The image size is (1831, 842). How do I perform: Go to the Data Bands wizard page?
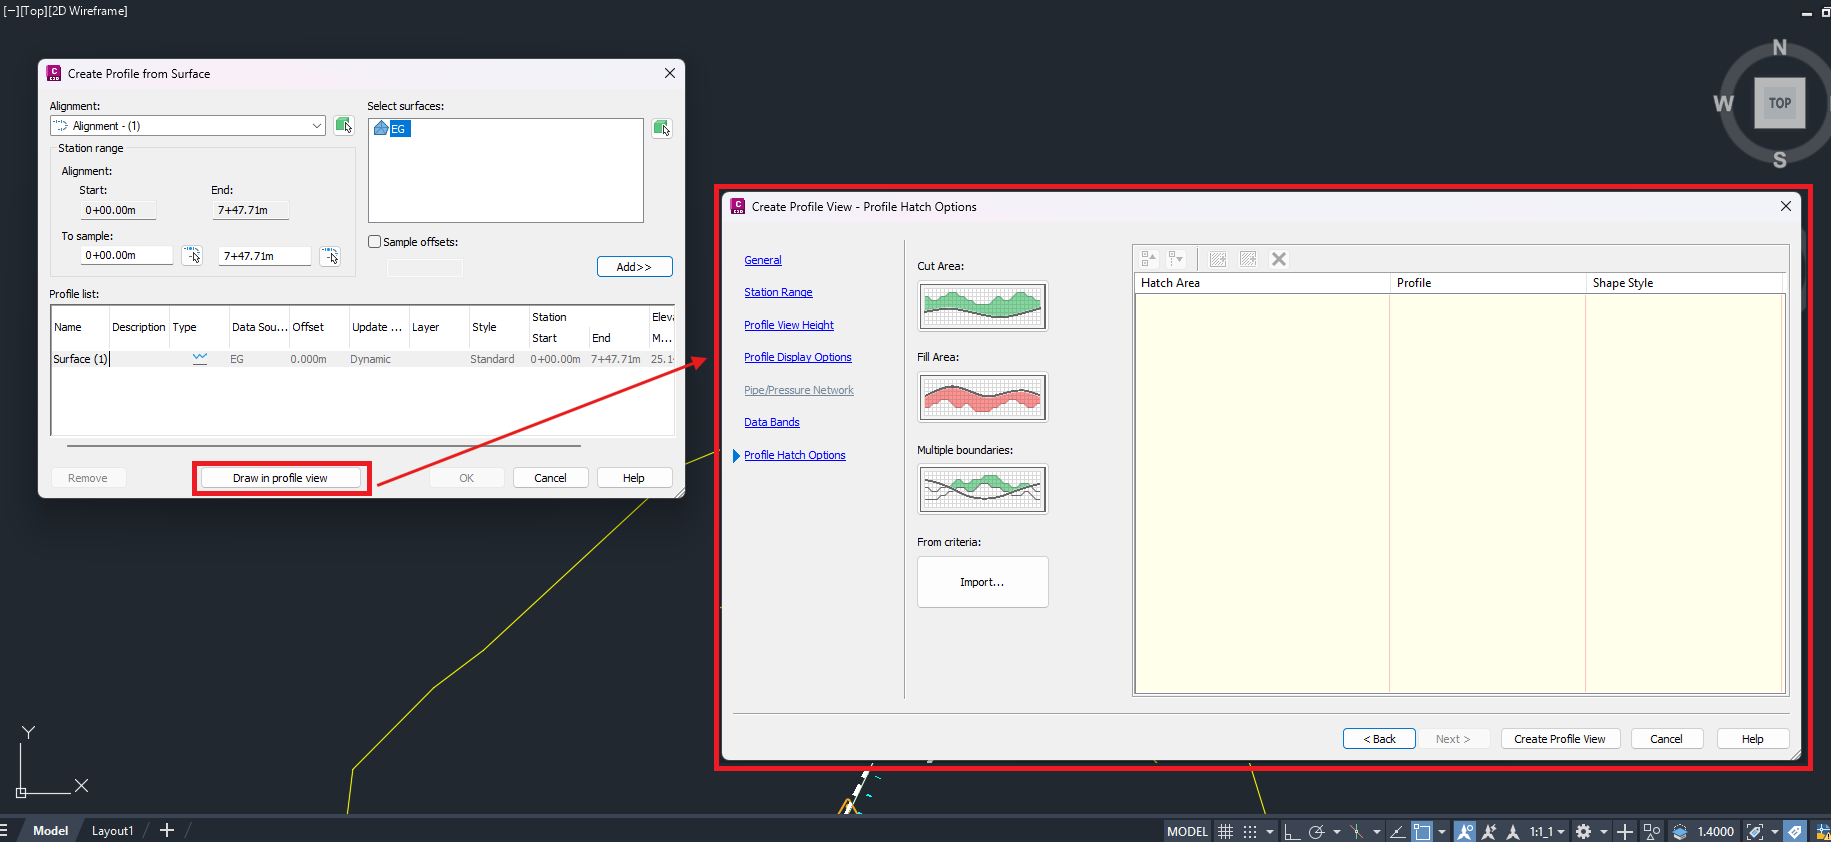tap(771, 422)
